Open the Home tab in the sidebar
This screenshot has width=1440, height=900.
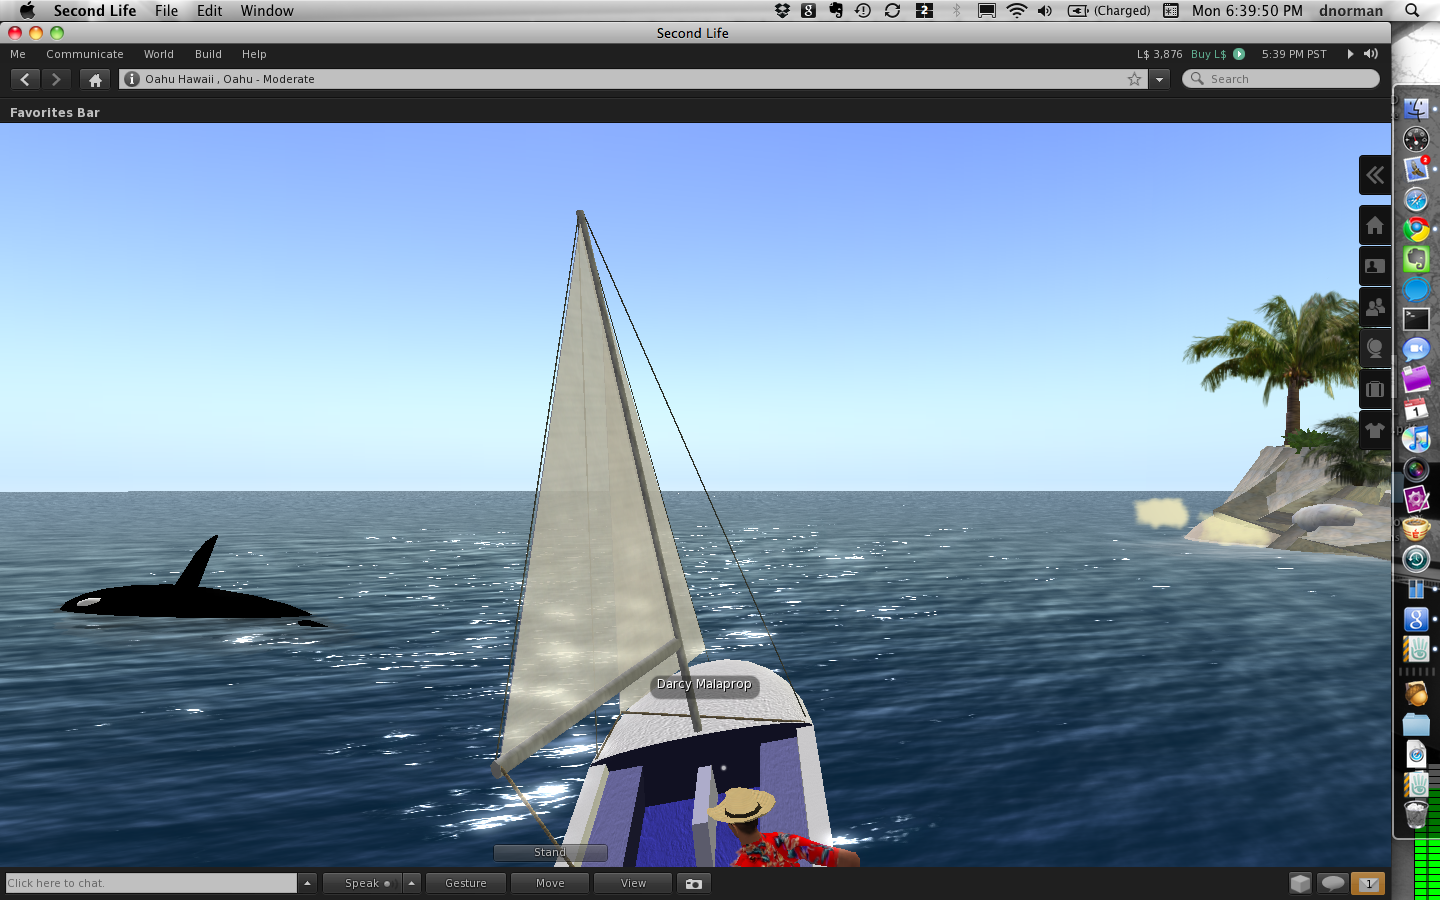coord(1375,225)
